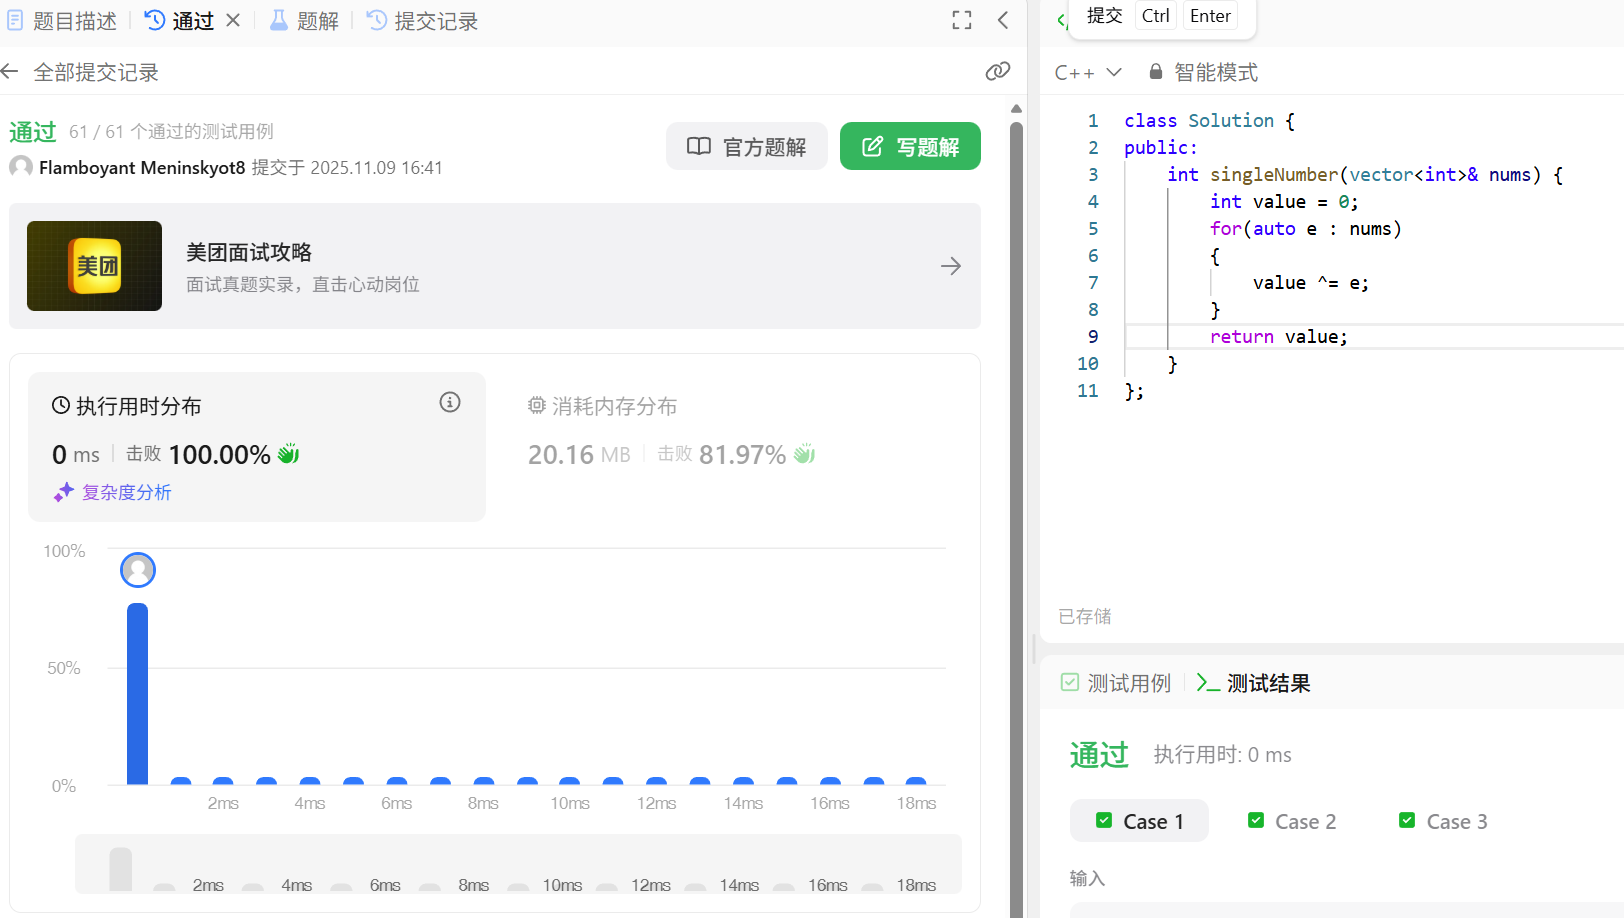Toggle Case 3 test case checkbox
This screenshot has height=918, width=1624.
(1407, 820)
